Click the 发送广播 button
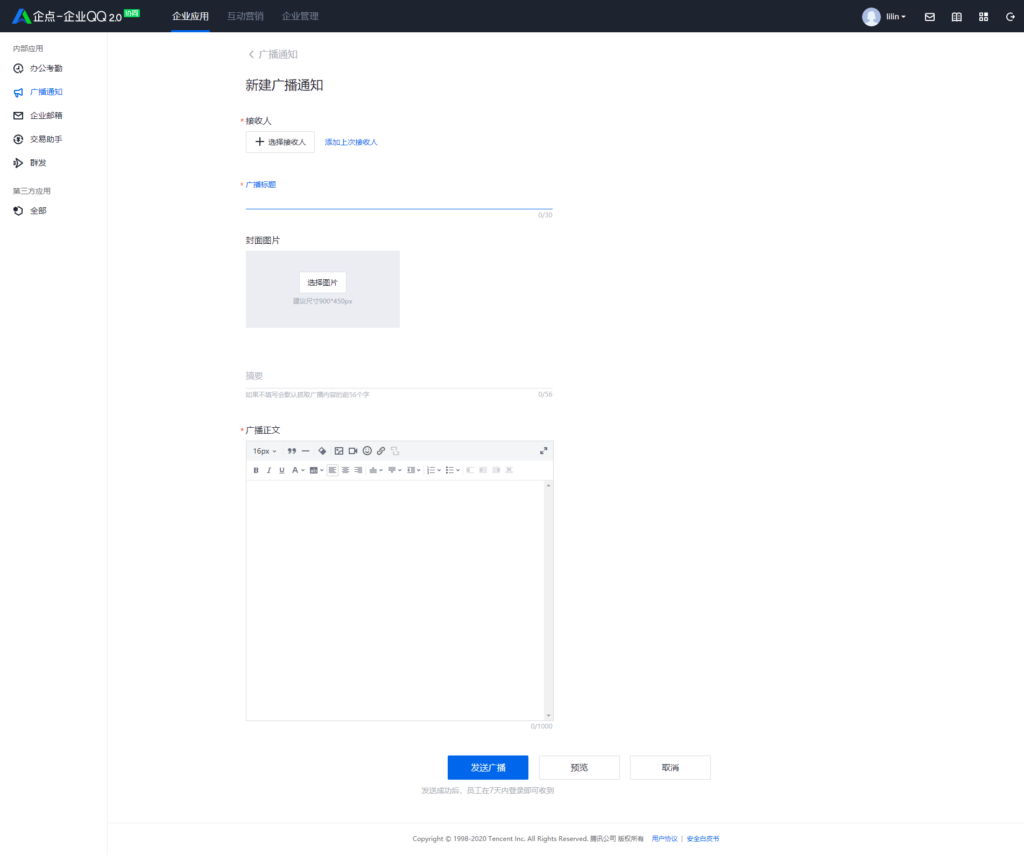The image size is (1024, 855). coord(488,767)
